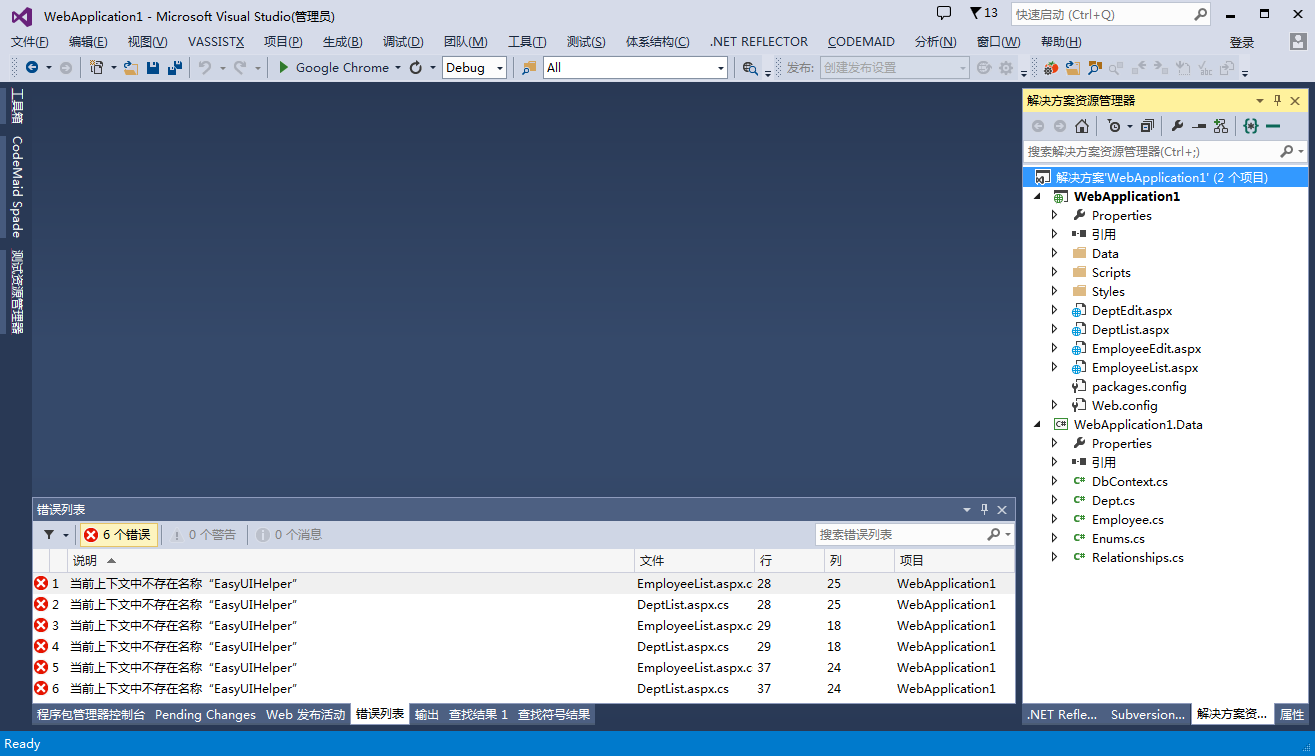Viewport: 1315px width, 756px height.
Task: Click the 快速启动 quick launch box
Action: coord(1111,14)
